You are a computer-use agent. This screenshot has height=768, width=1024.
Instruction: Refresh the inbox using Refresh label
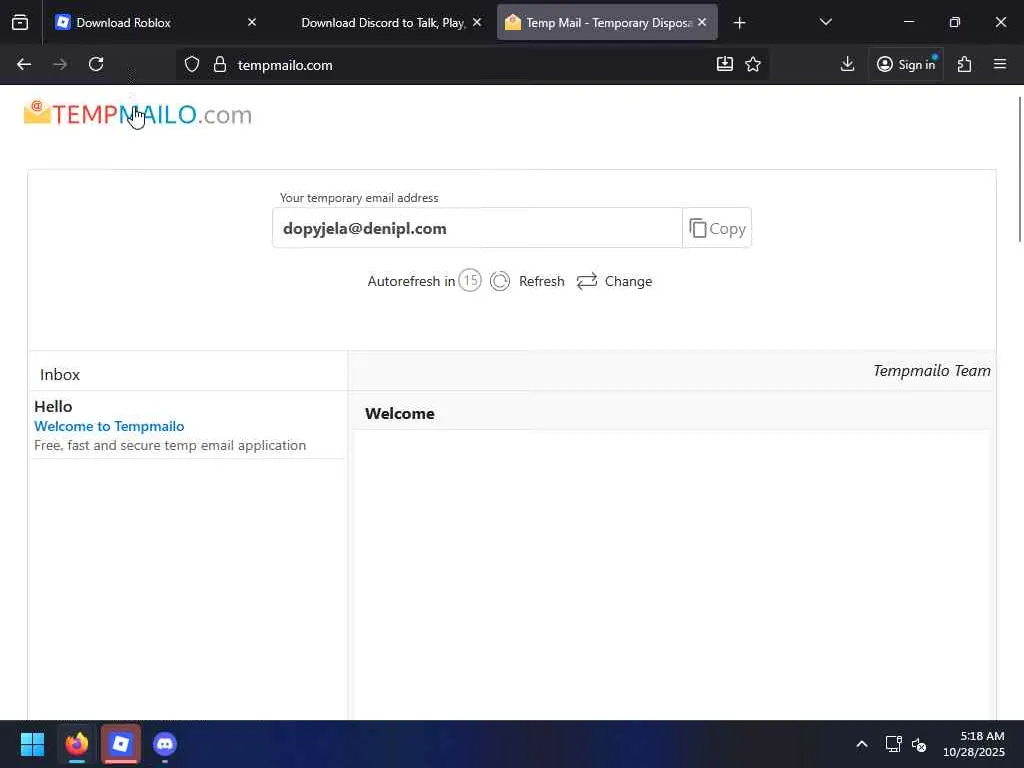point(541,281)
